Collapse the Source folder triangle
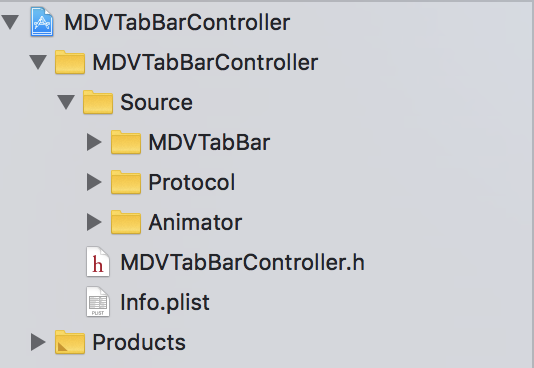 point(66,102)
